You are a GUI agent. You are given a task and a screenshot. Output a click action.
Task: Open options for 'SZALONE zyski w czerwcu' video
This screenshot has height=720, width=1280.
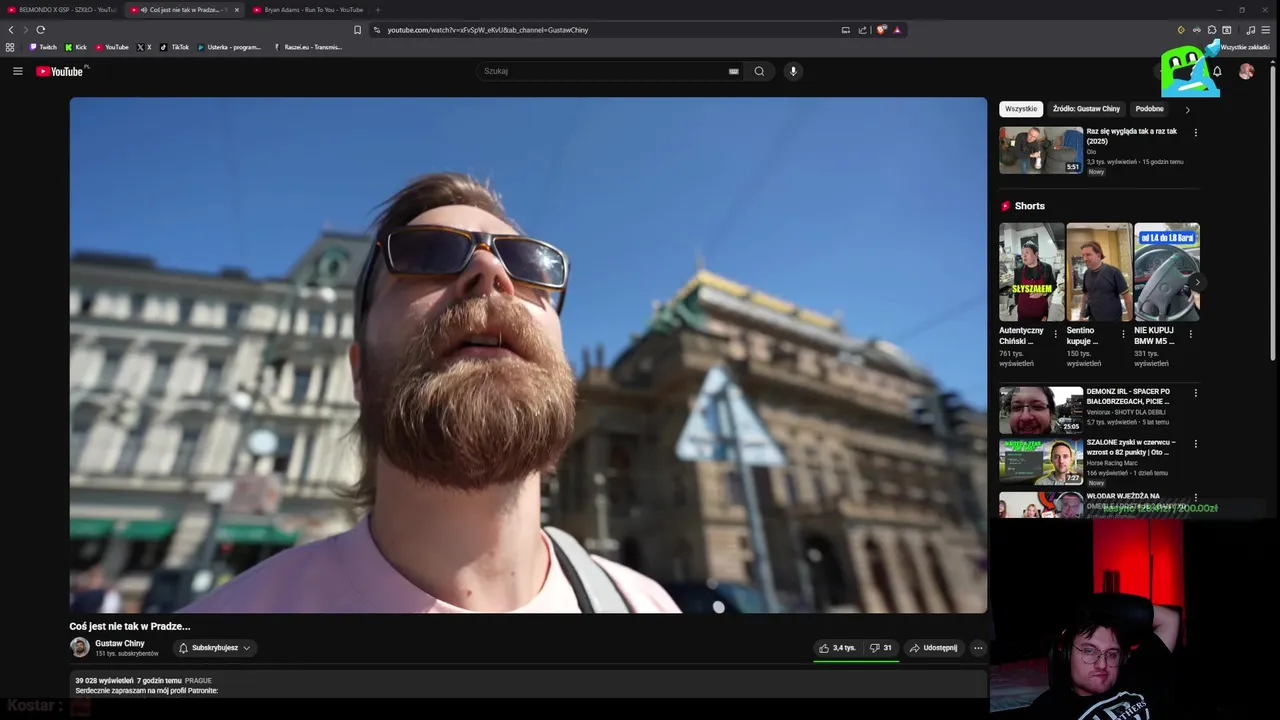[x=1195, y=443]
